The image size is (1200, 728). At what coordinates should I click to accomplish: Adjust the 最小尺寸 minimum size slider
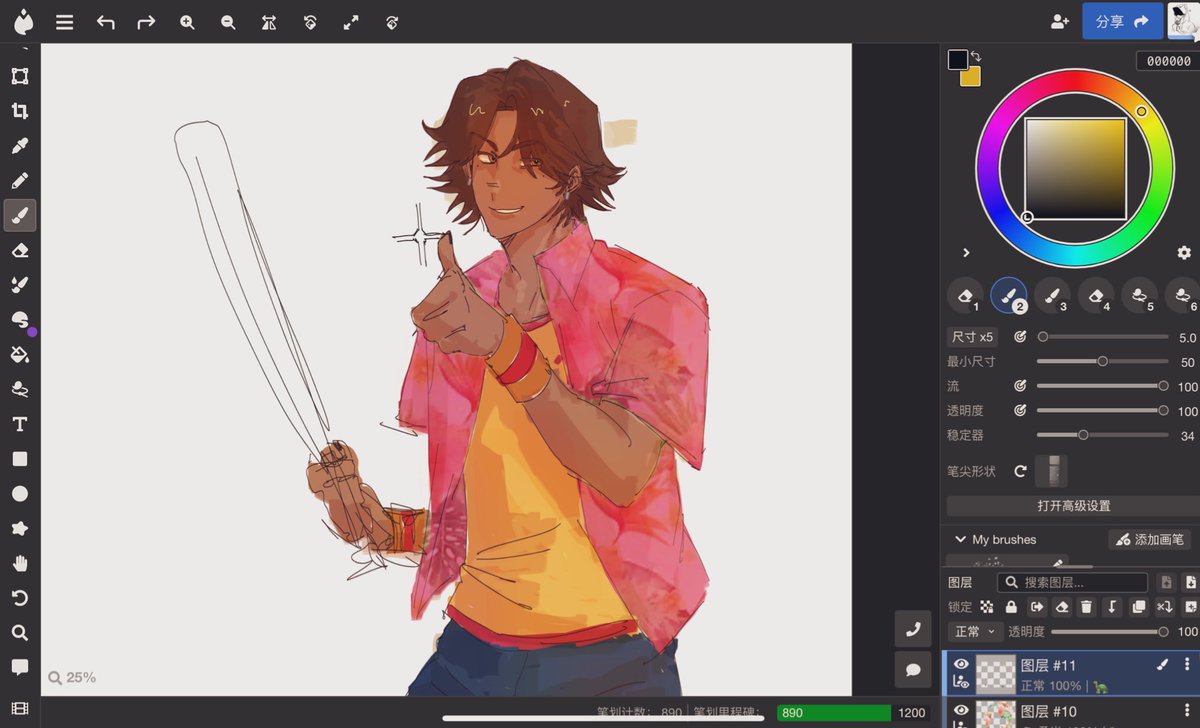(1102, 361)
